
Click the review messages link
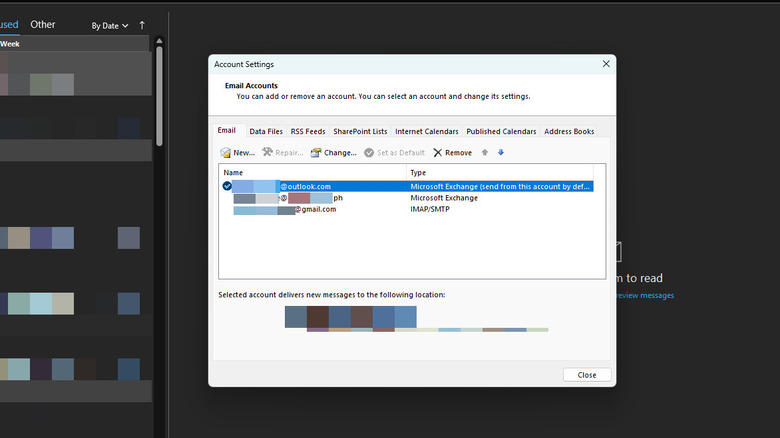click(645, 295)
